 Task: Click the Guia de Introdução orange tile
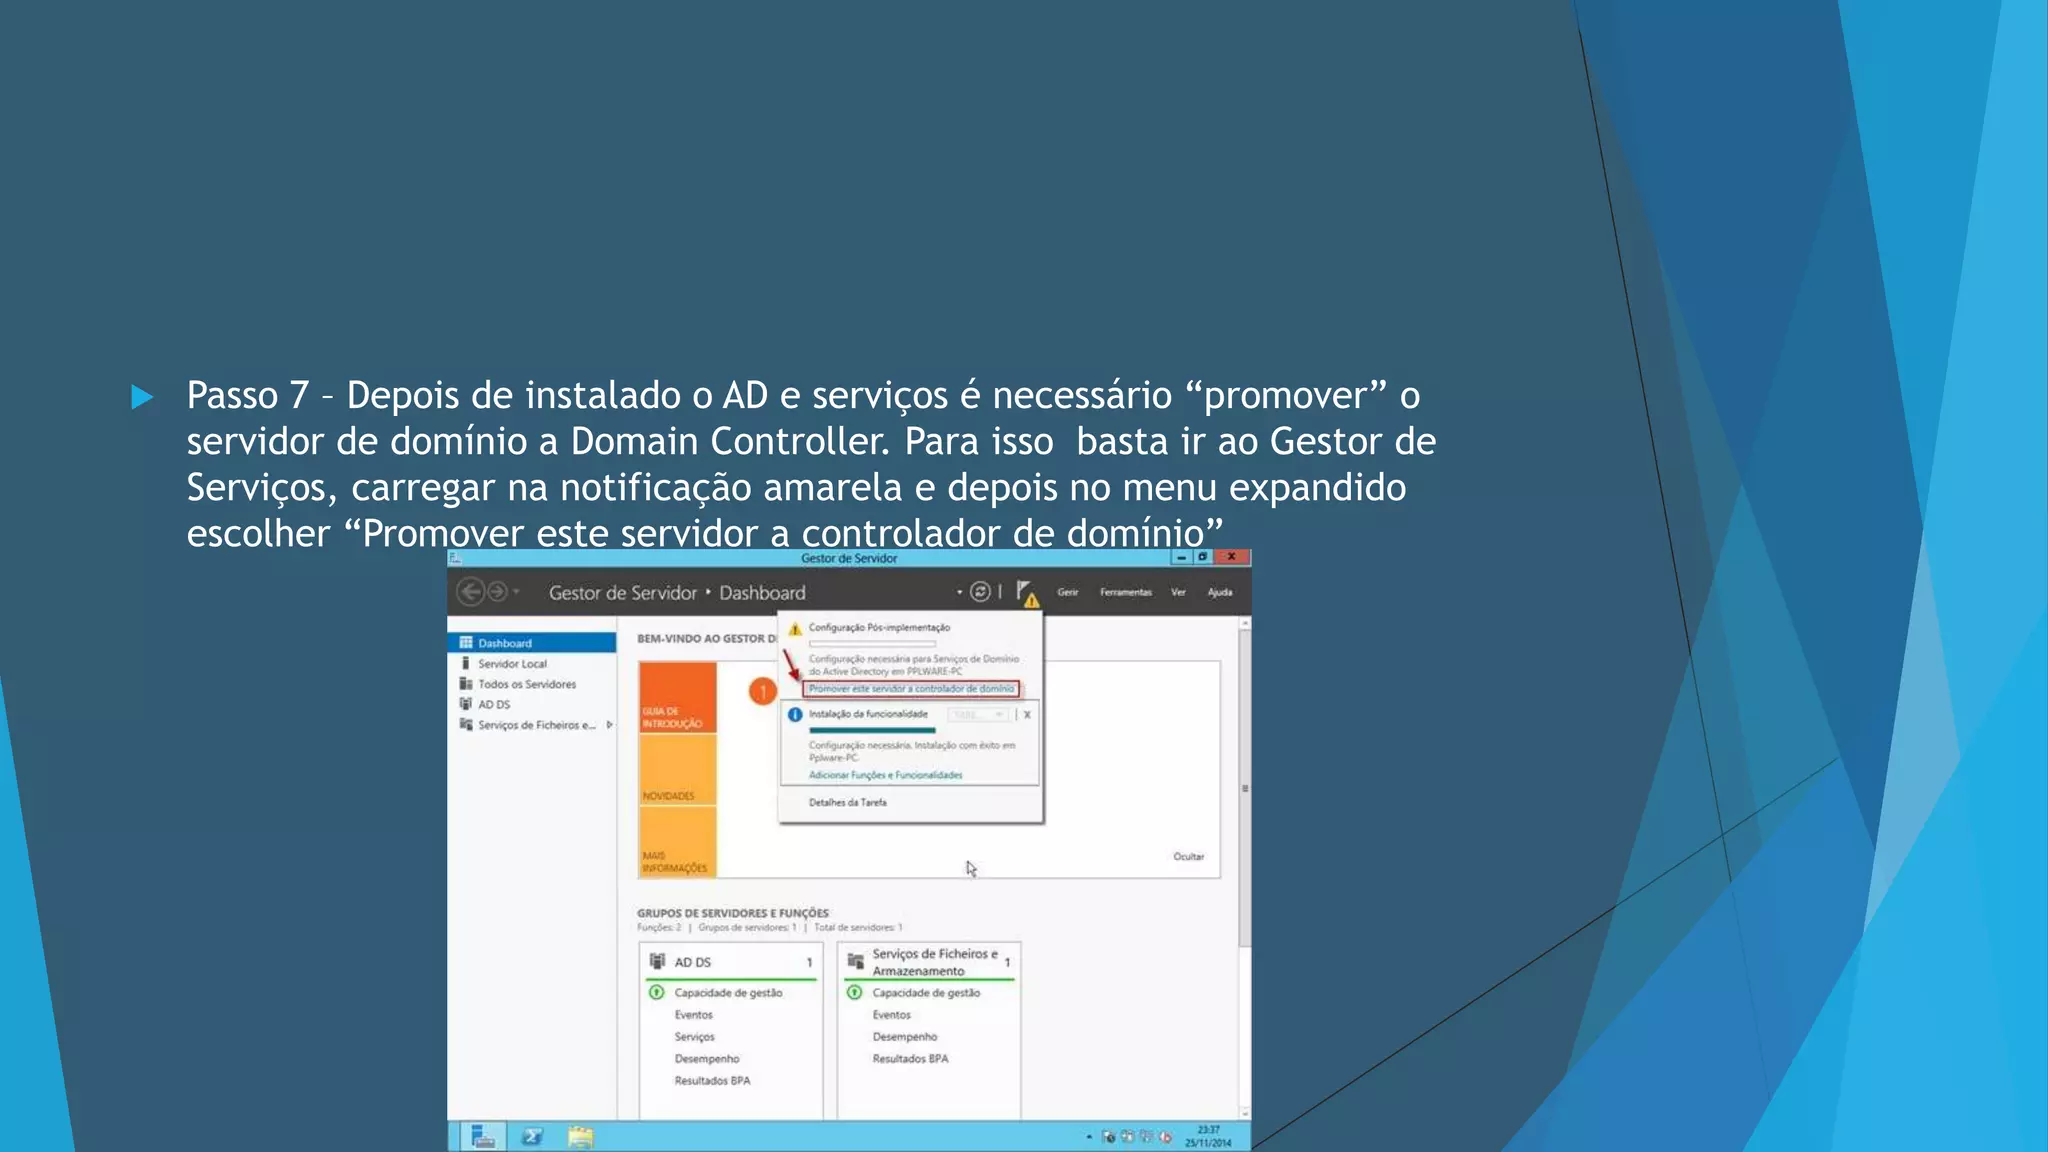pos(678,698)
